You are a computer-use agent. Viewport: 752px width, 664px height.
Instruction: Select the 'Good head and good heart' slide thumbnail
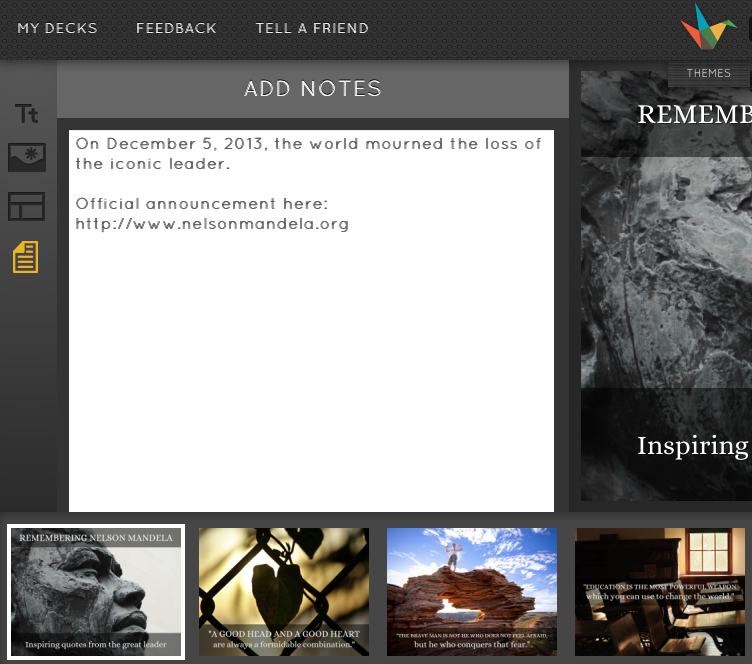pos(284,592)
